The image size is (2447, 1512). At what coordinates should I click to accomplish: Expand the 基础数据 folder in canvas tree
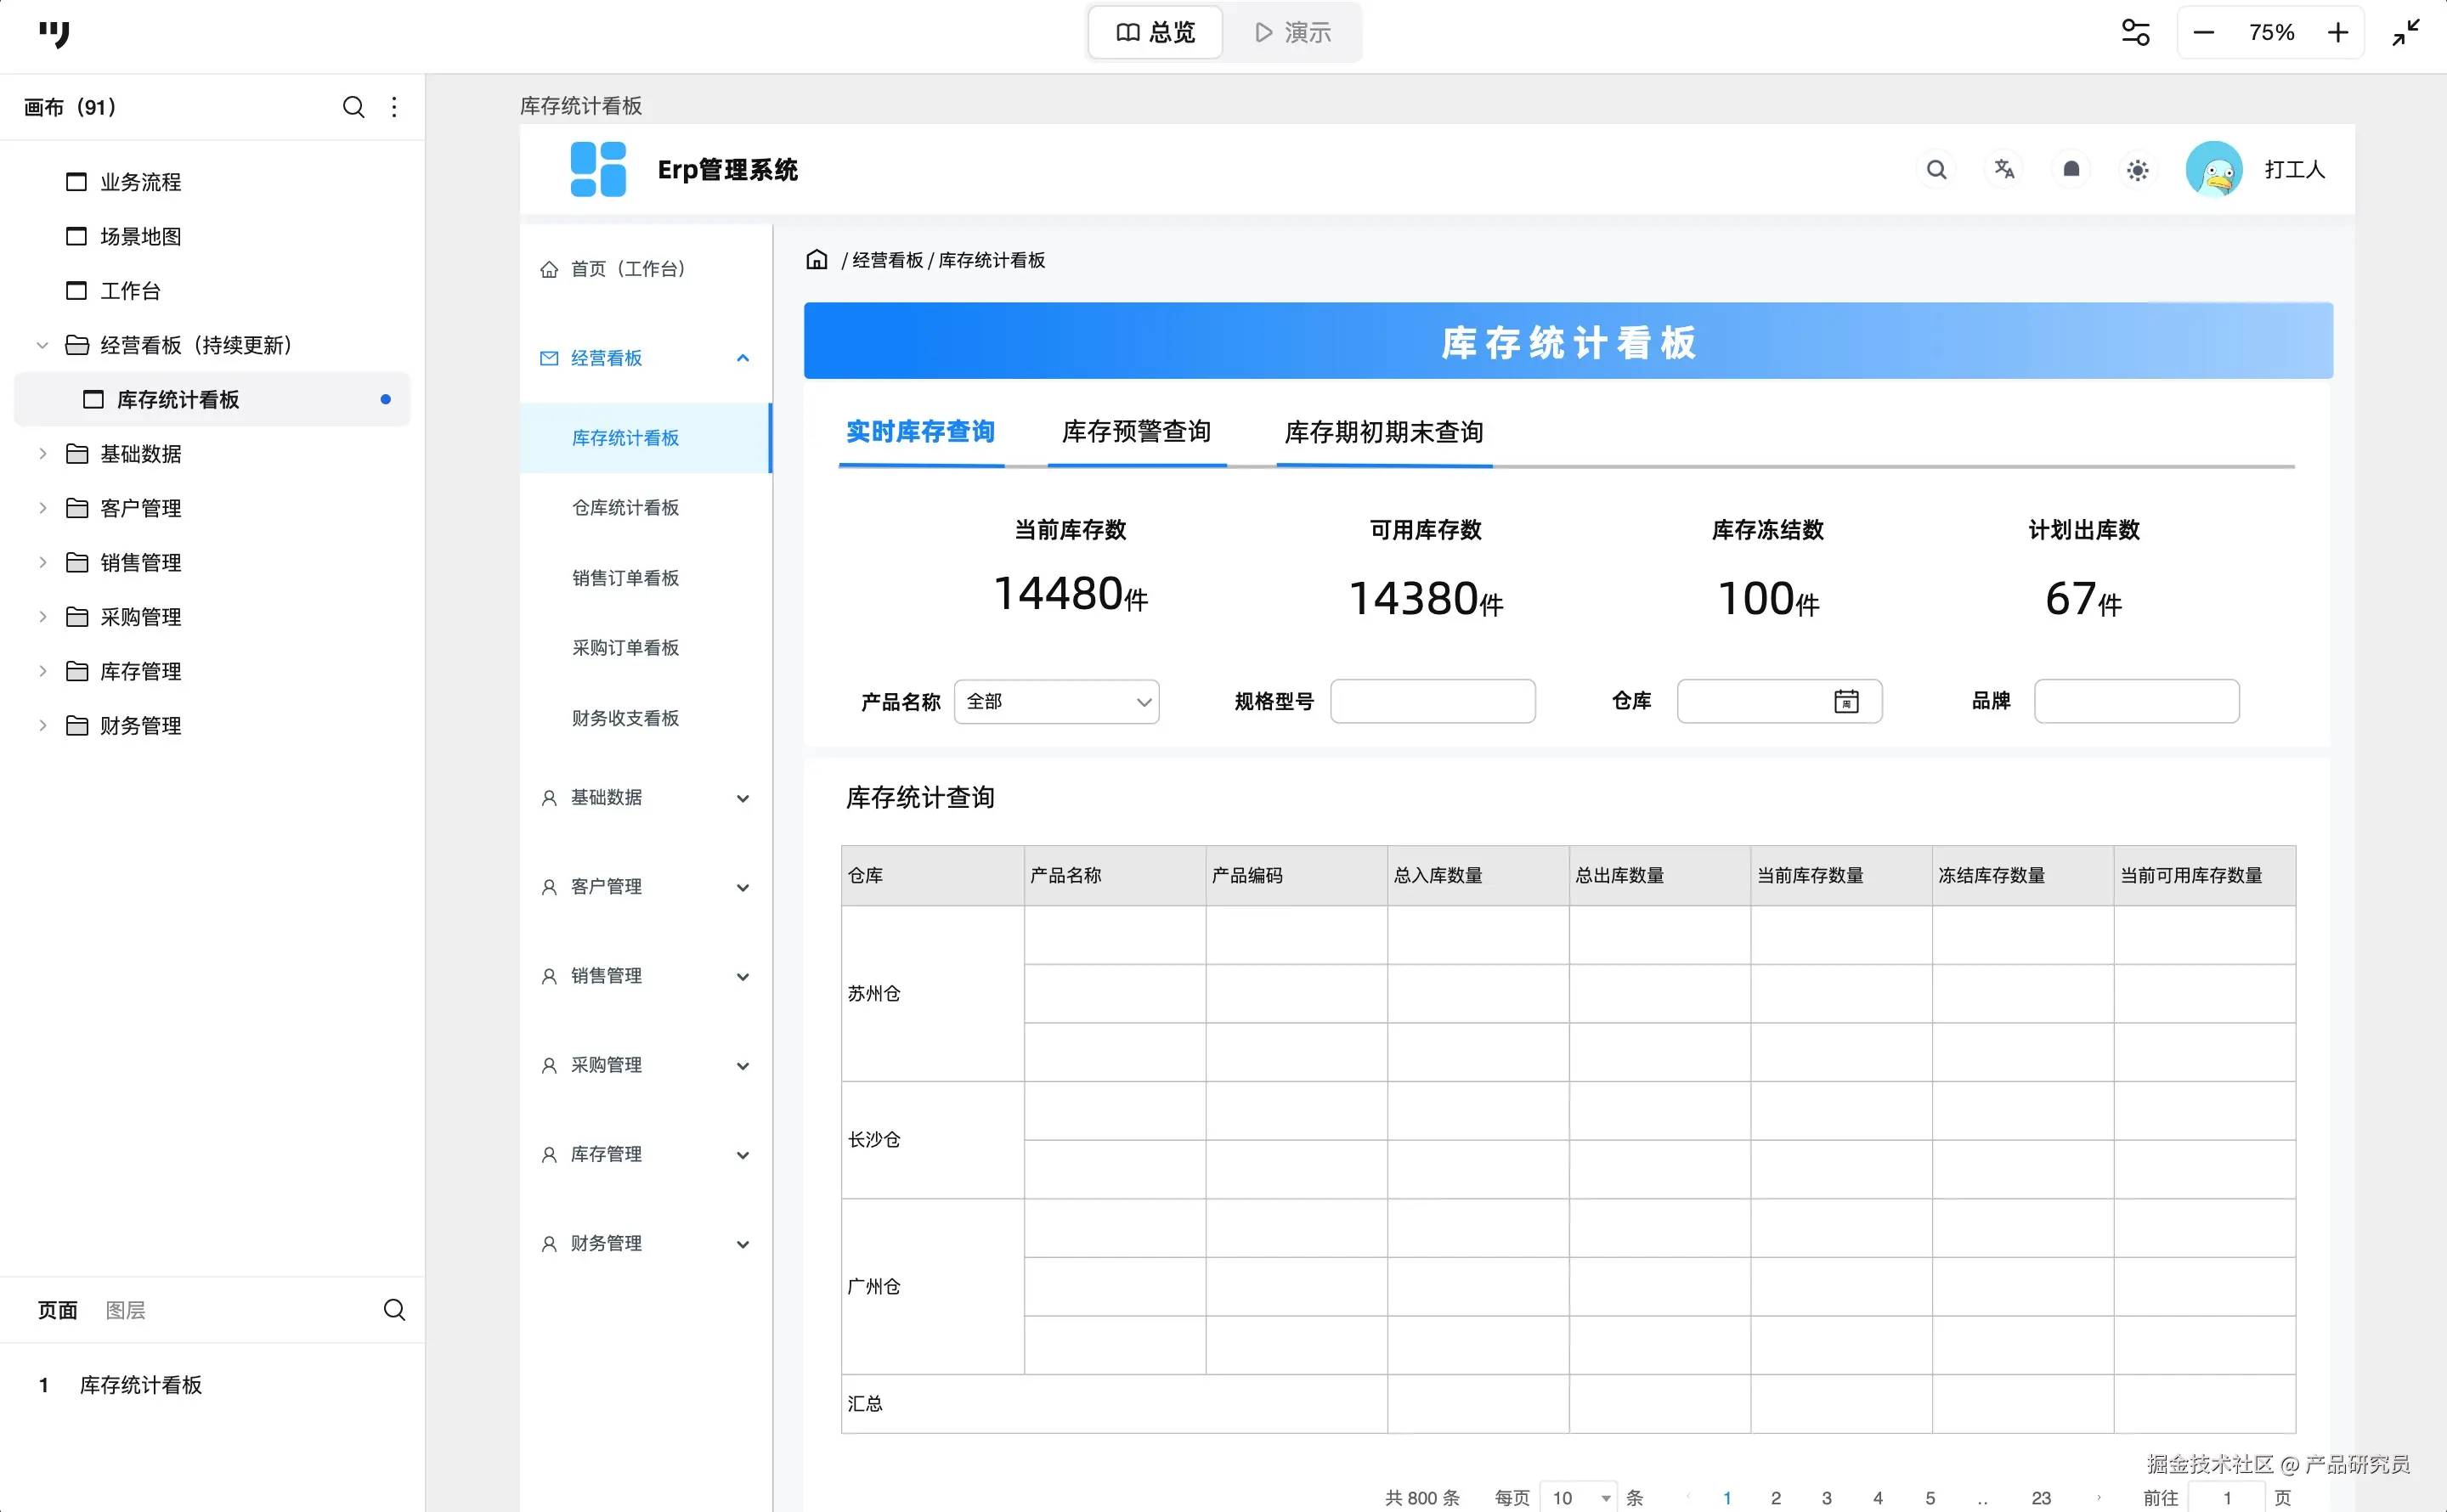pos(42,454)
